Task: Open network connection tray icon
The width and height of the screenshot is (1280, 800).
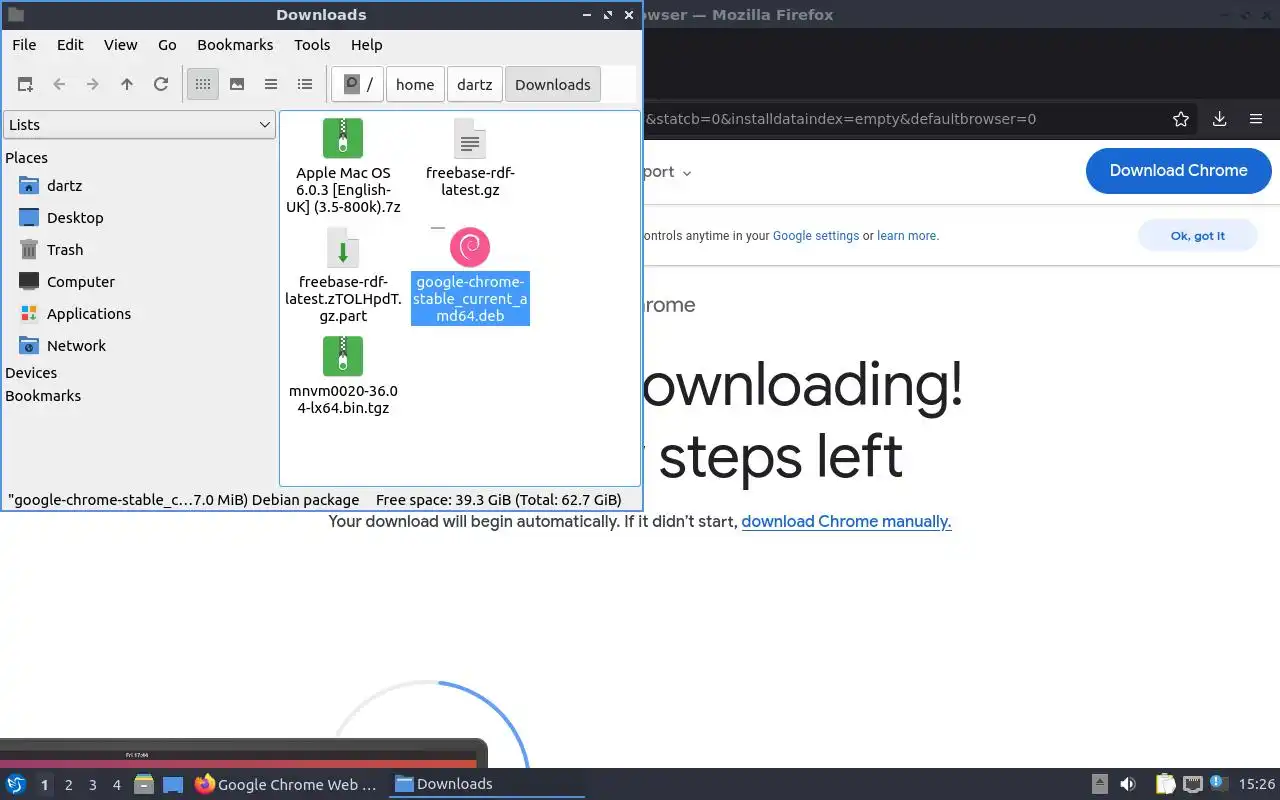Action: click(1193, 785)
